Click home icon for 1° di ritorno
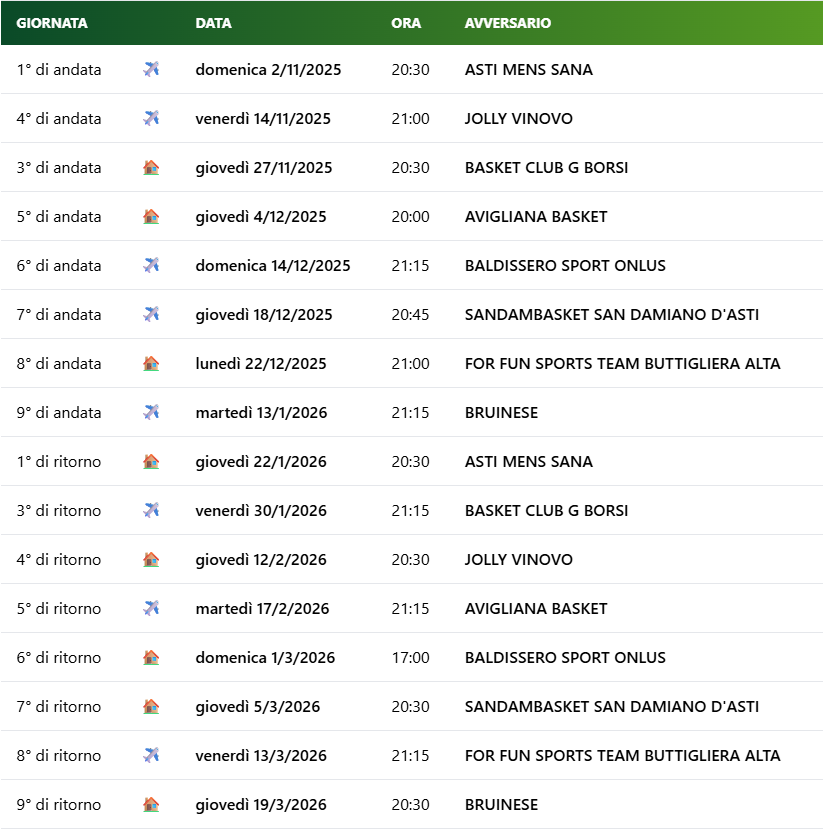This screenshot has height=829, width=823. tap(151, 462)
